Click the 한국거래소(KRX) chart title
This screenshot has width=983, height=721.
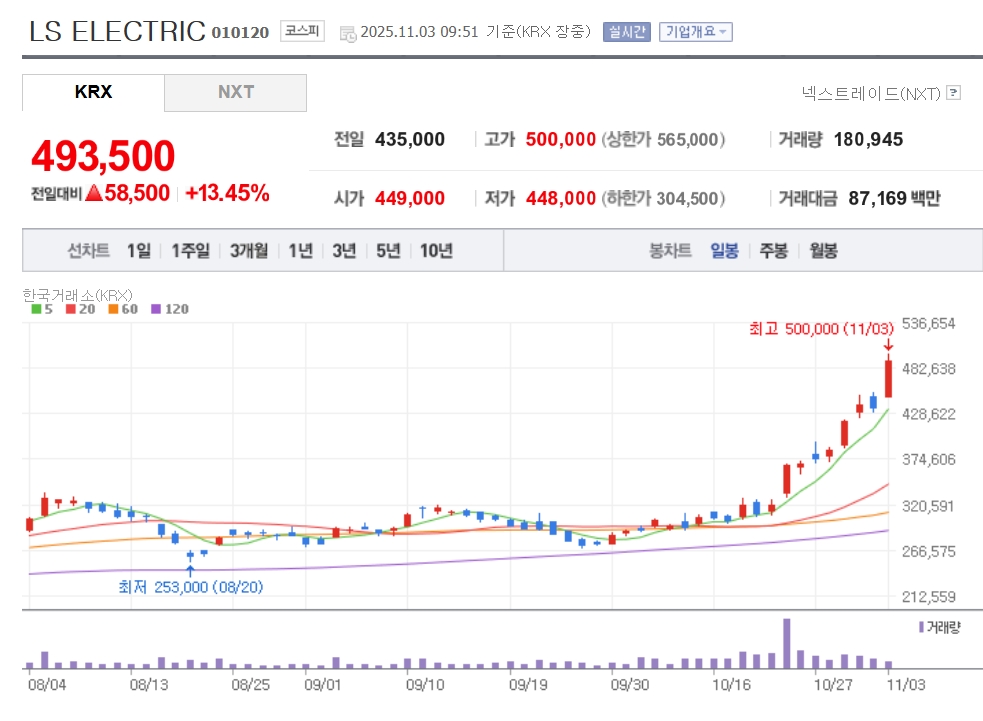click(77, 295)
